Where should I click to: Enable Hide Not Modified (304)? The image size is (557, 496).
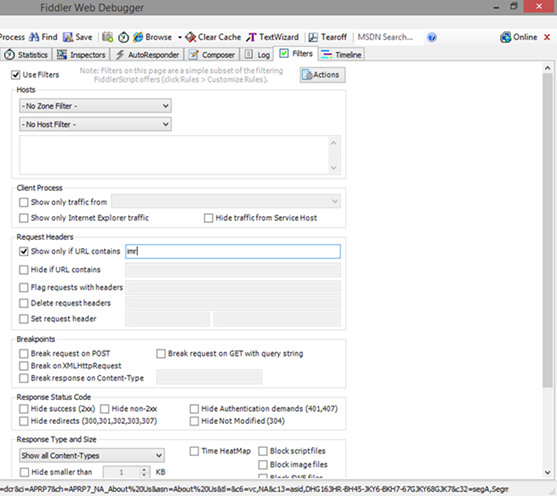click(x=194, y=421)
